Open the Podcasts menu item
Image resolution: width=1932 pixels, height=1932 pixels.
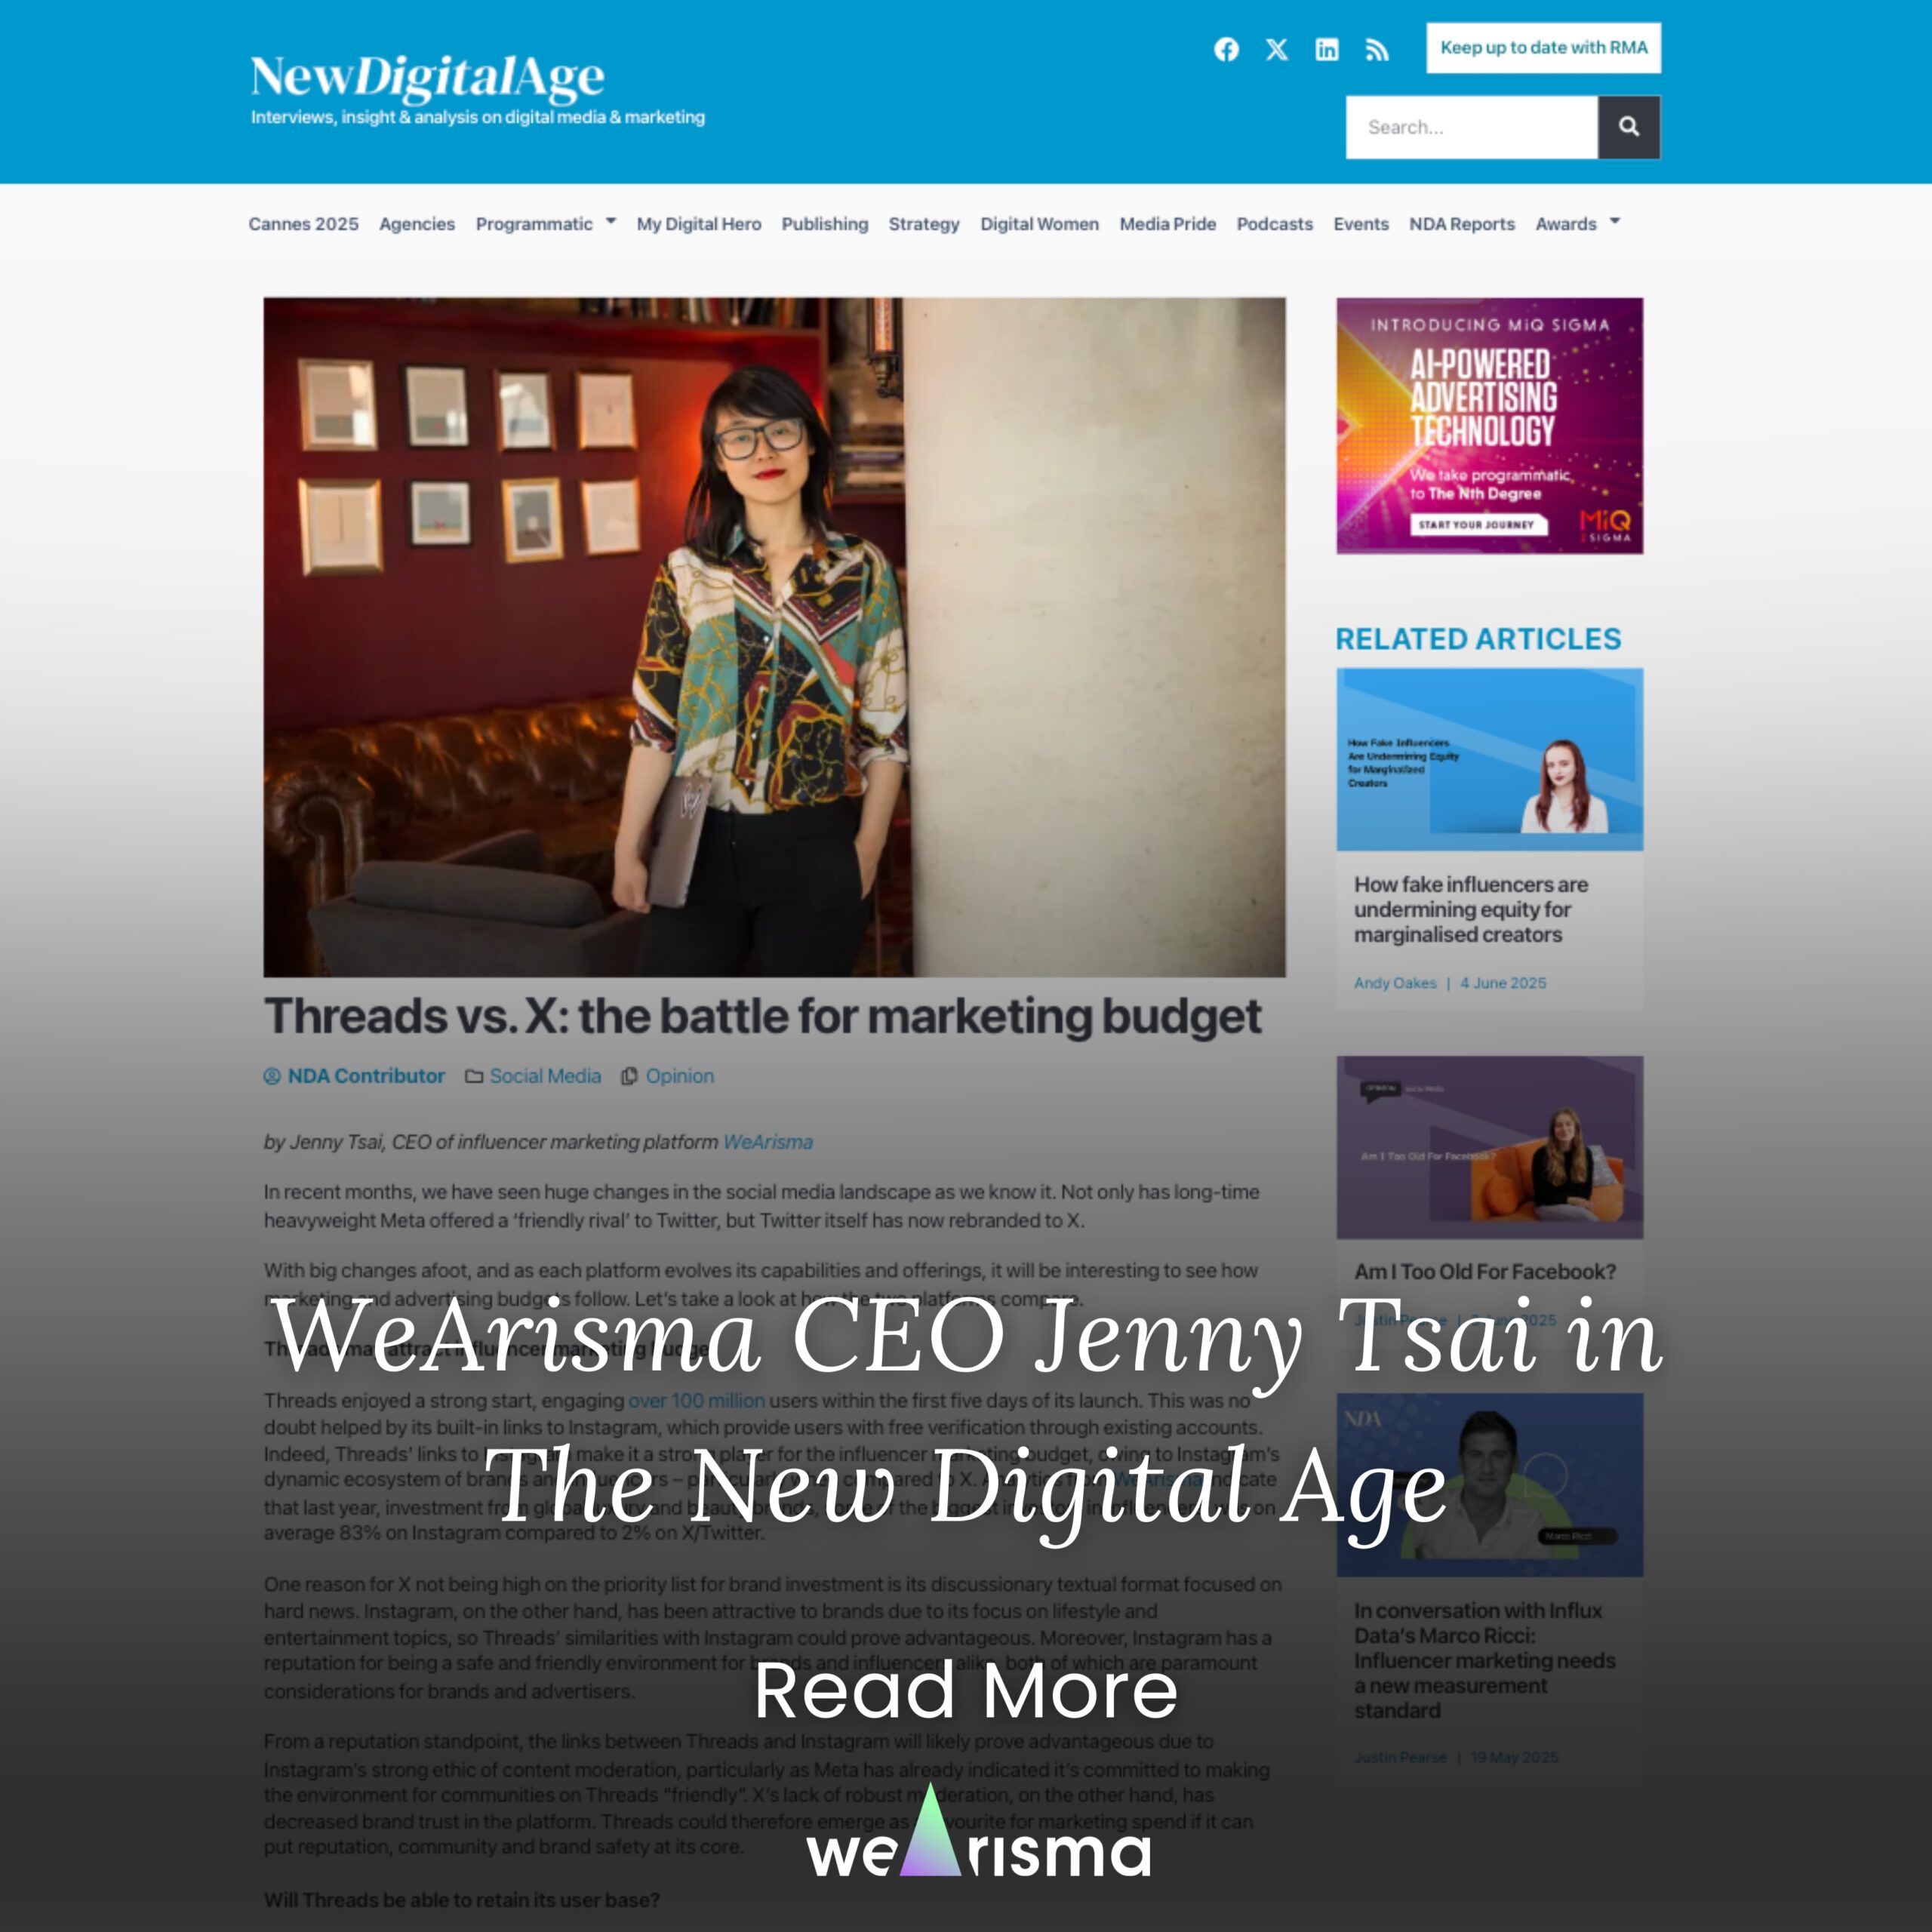(1274, 224)
